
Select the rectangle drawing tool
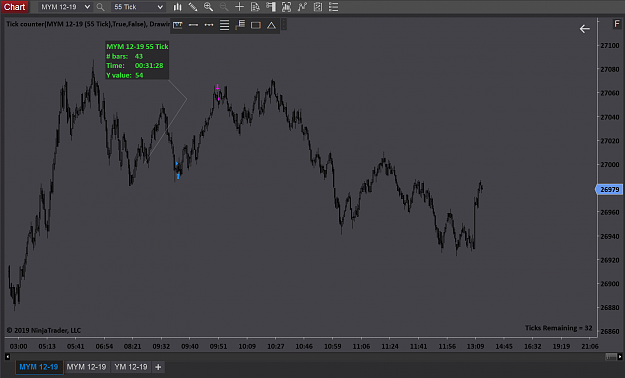(256, 25)
